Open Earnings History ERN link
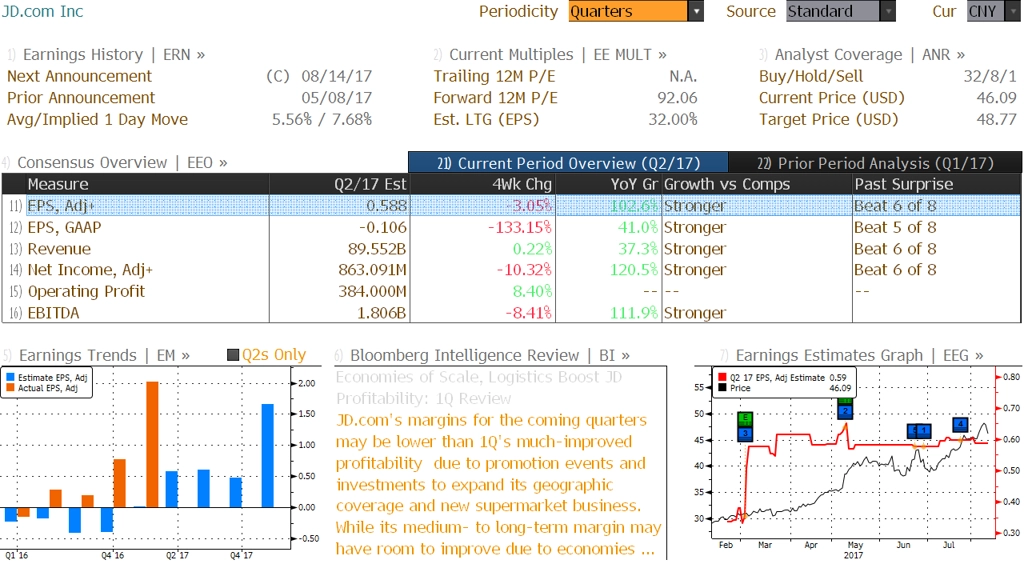Image resolution: width=1024 pixels, height=564 pixels. point(114,55)
